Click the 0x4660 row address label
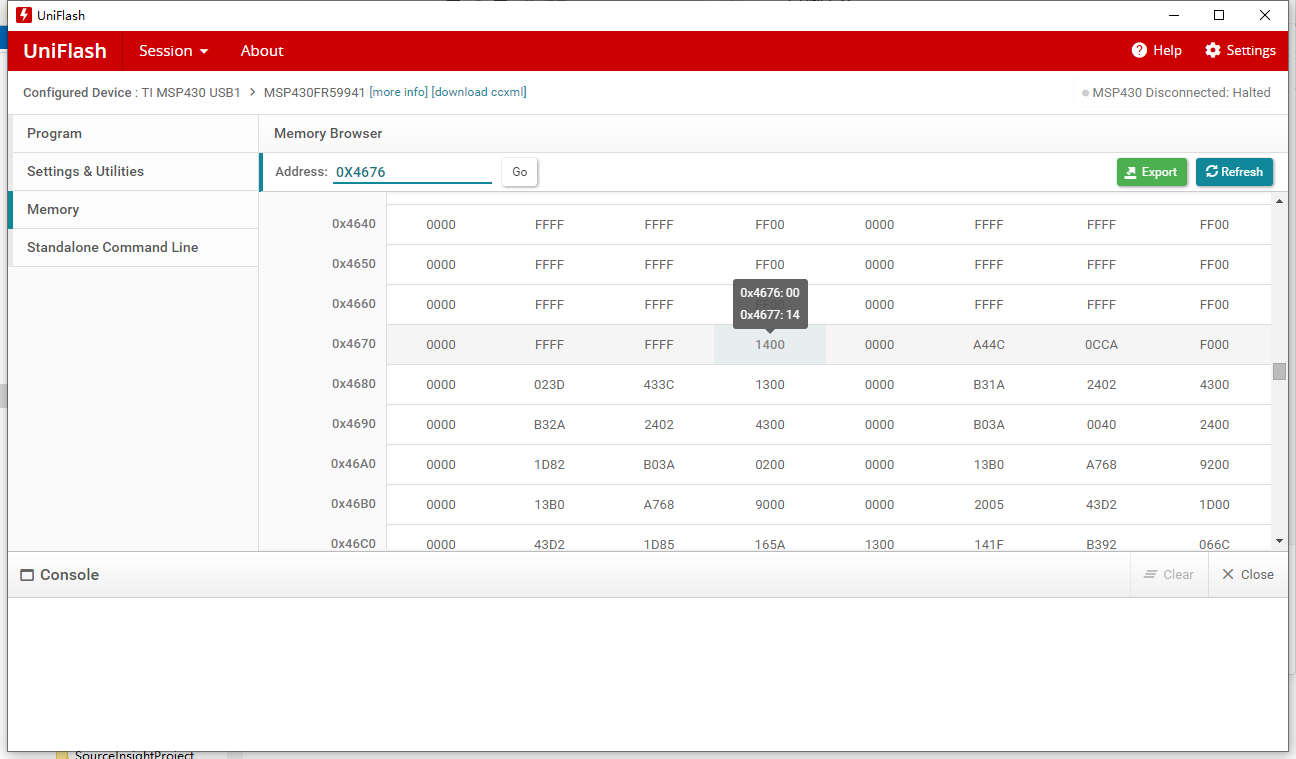 (x=354, y=304)
